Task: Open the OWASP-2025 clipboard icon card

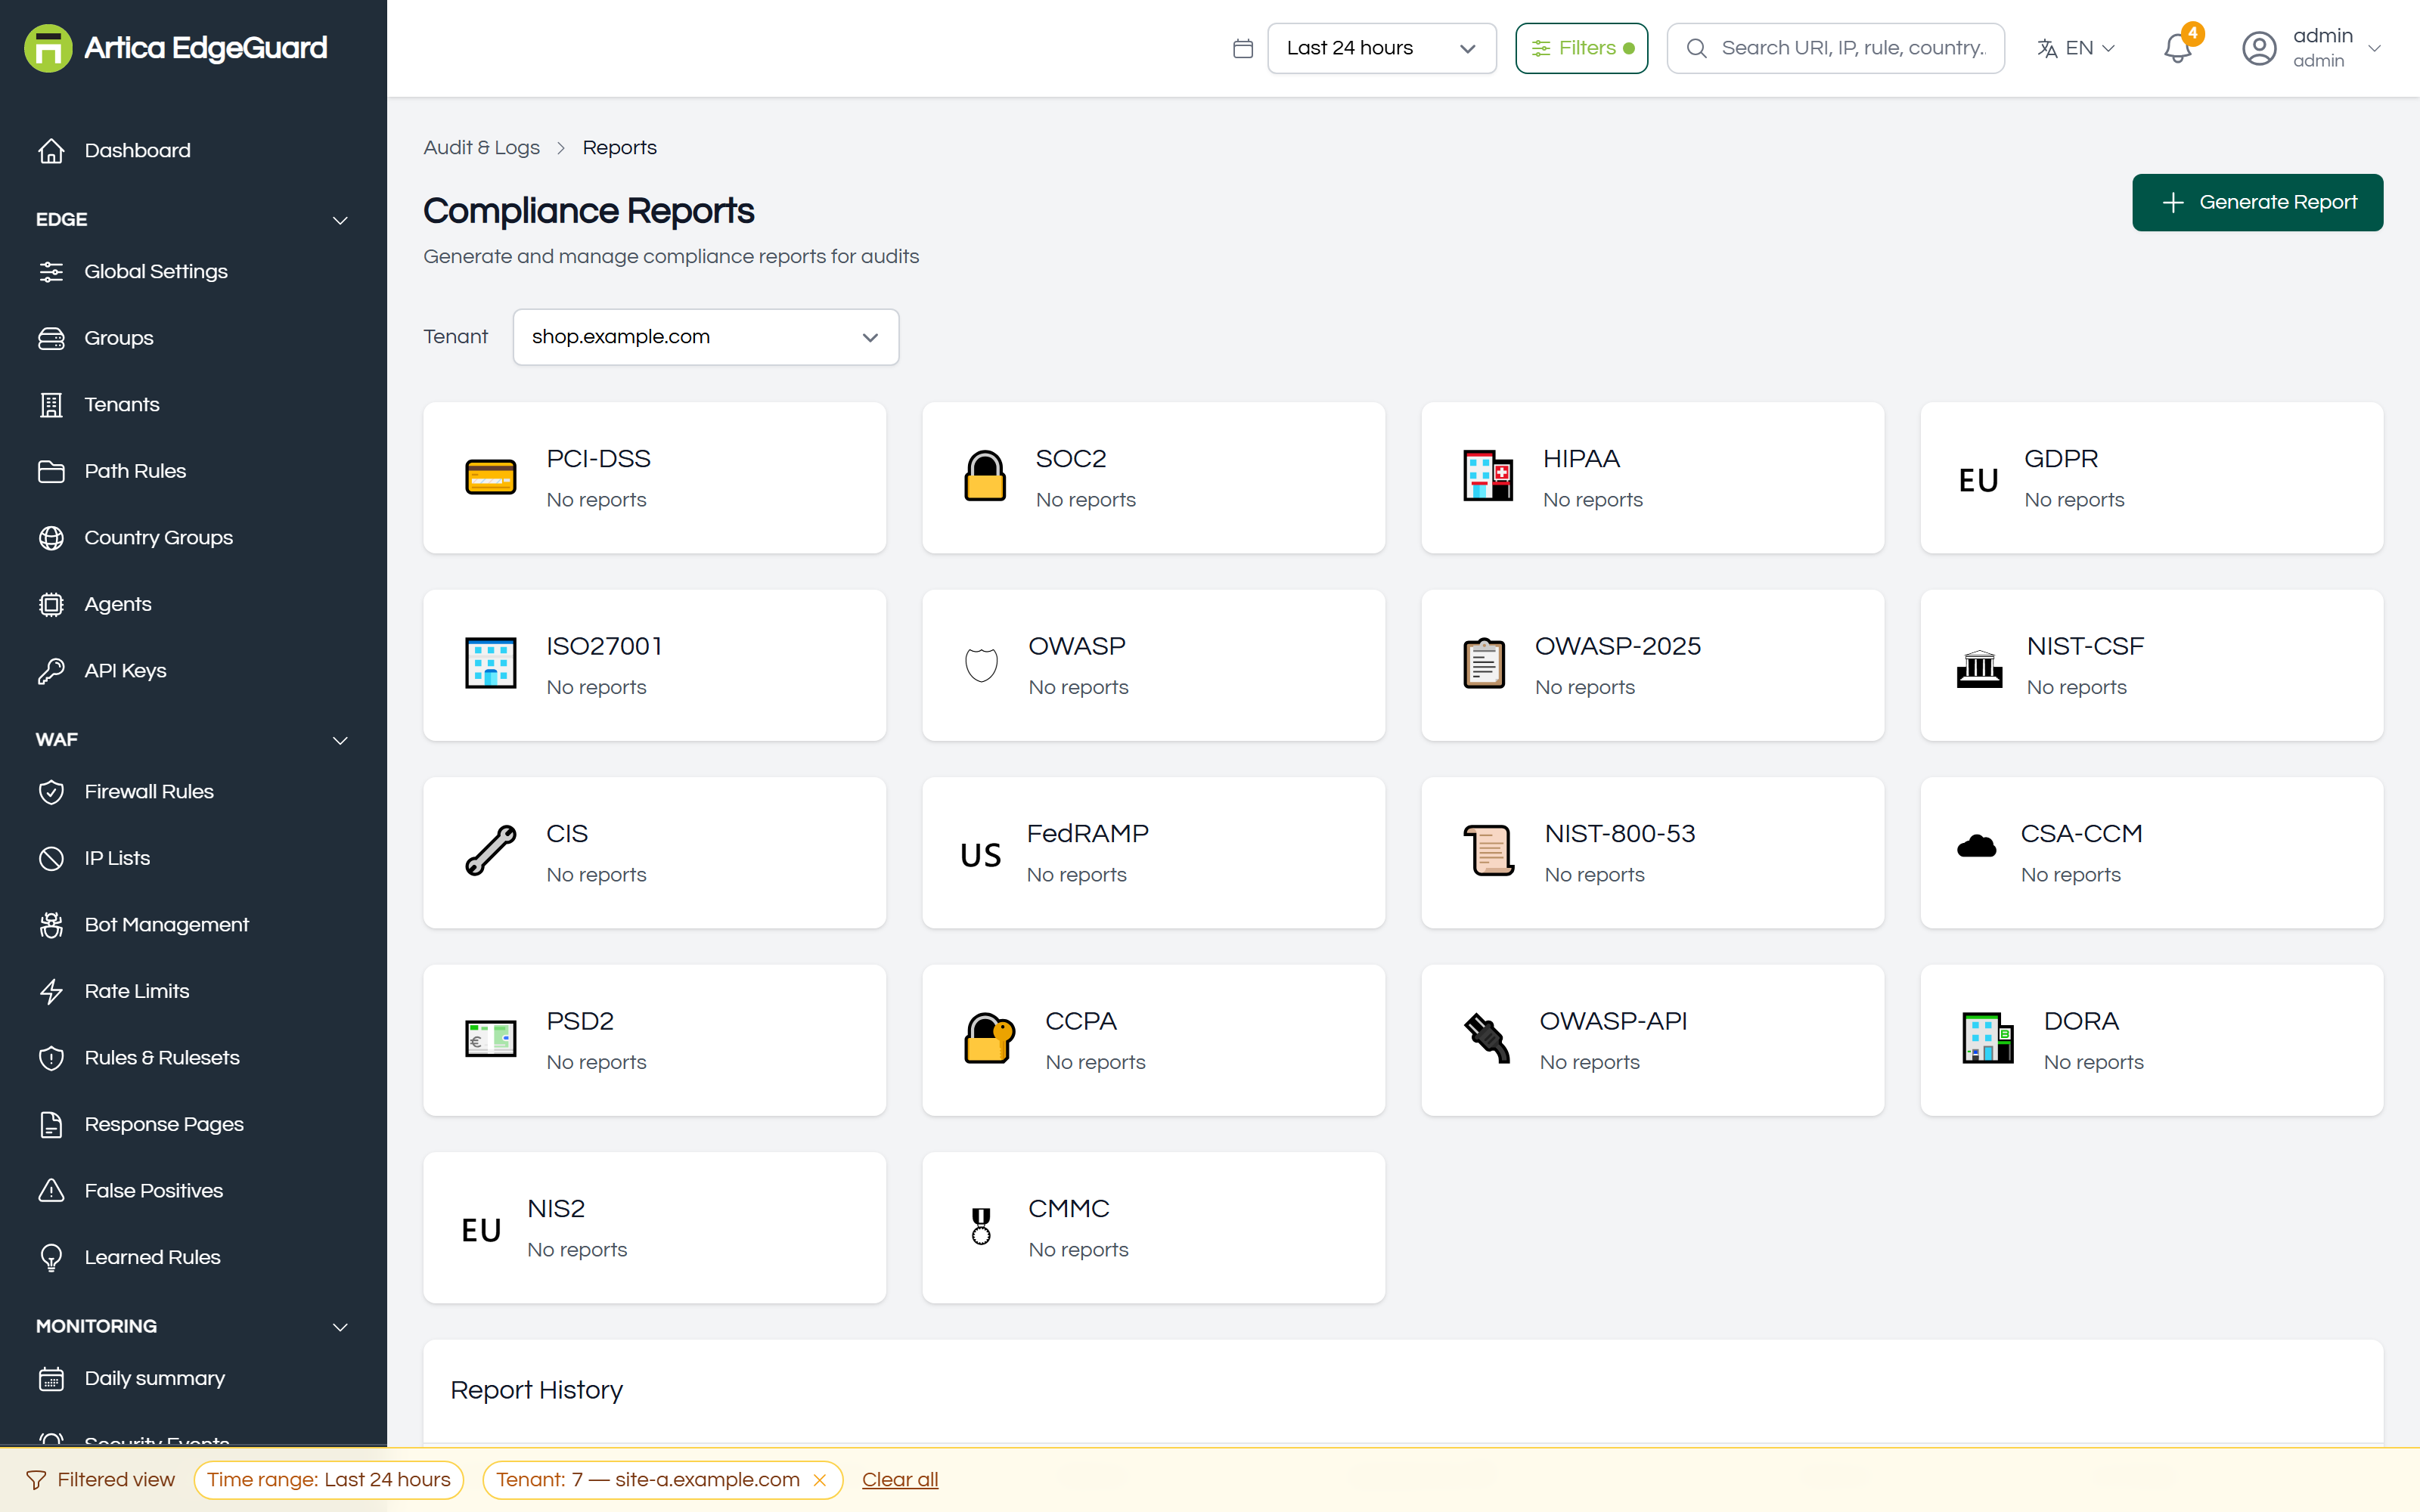Action: tap(1652, 665)
